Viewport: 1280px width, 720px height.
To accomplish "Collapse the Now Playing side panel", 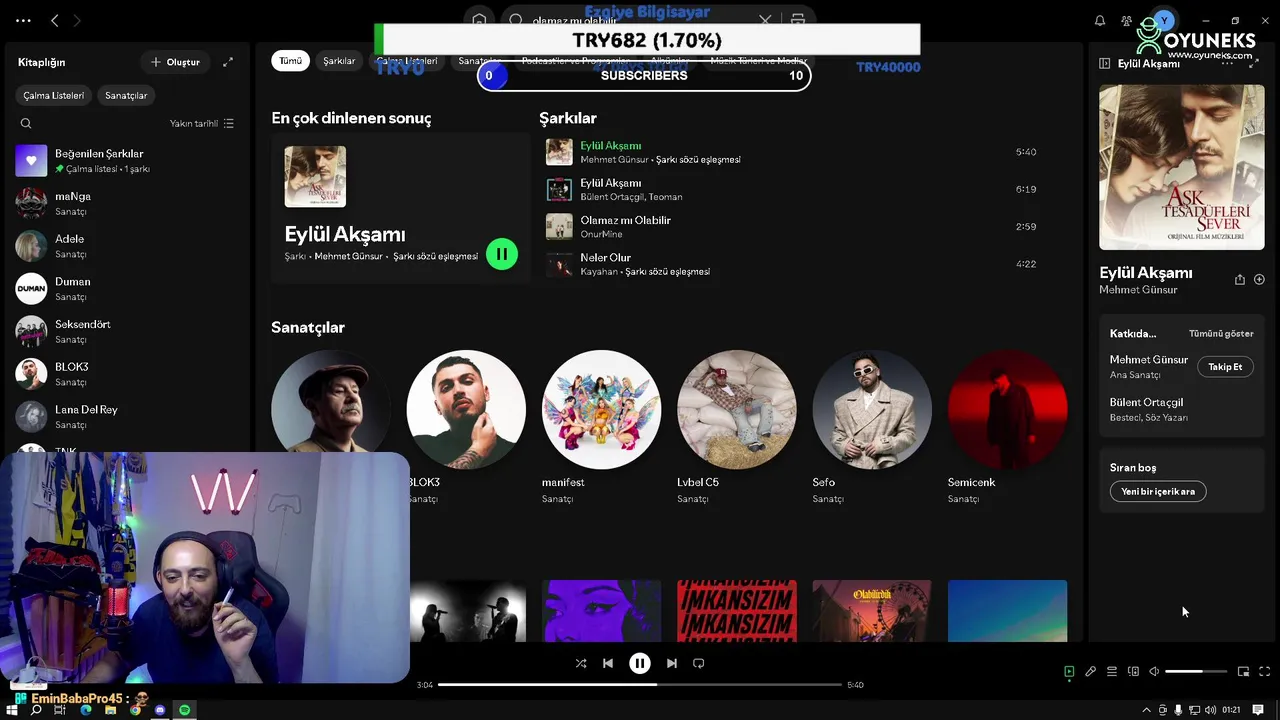I will 1104,63.
